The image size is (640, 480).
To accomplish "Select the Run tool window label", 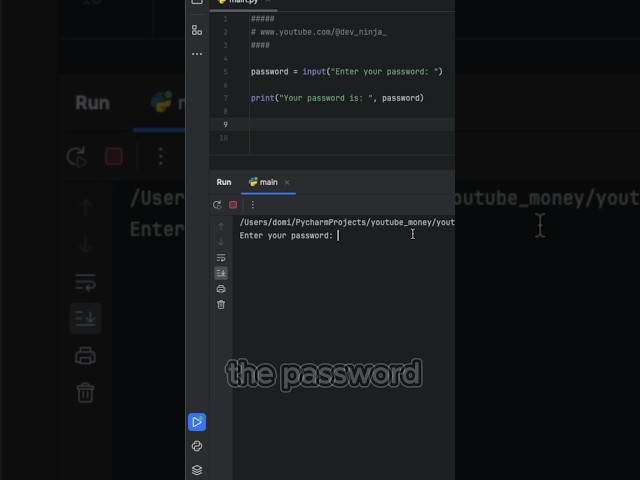I will tap(224, 182).
